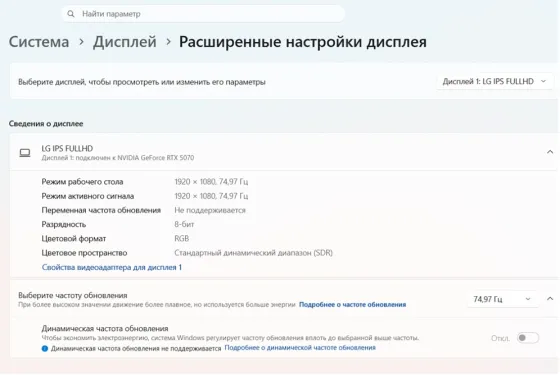This screenshot has width=560, height=376.
Task: Click the Цветовой формат label
Action: pyautogui.click(x=74, y=239)
